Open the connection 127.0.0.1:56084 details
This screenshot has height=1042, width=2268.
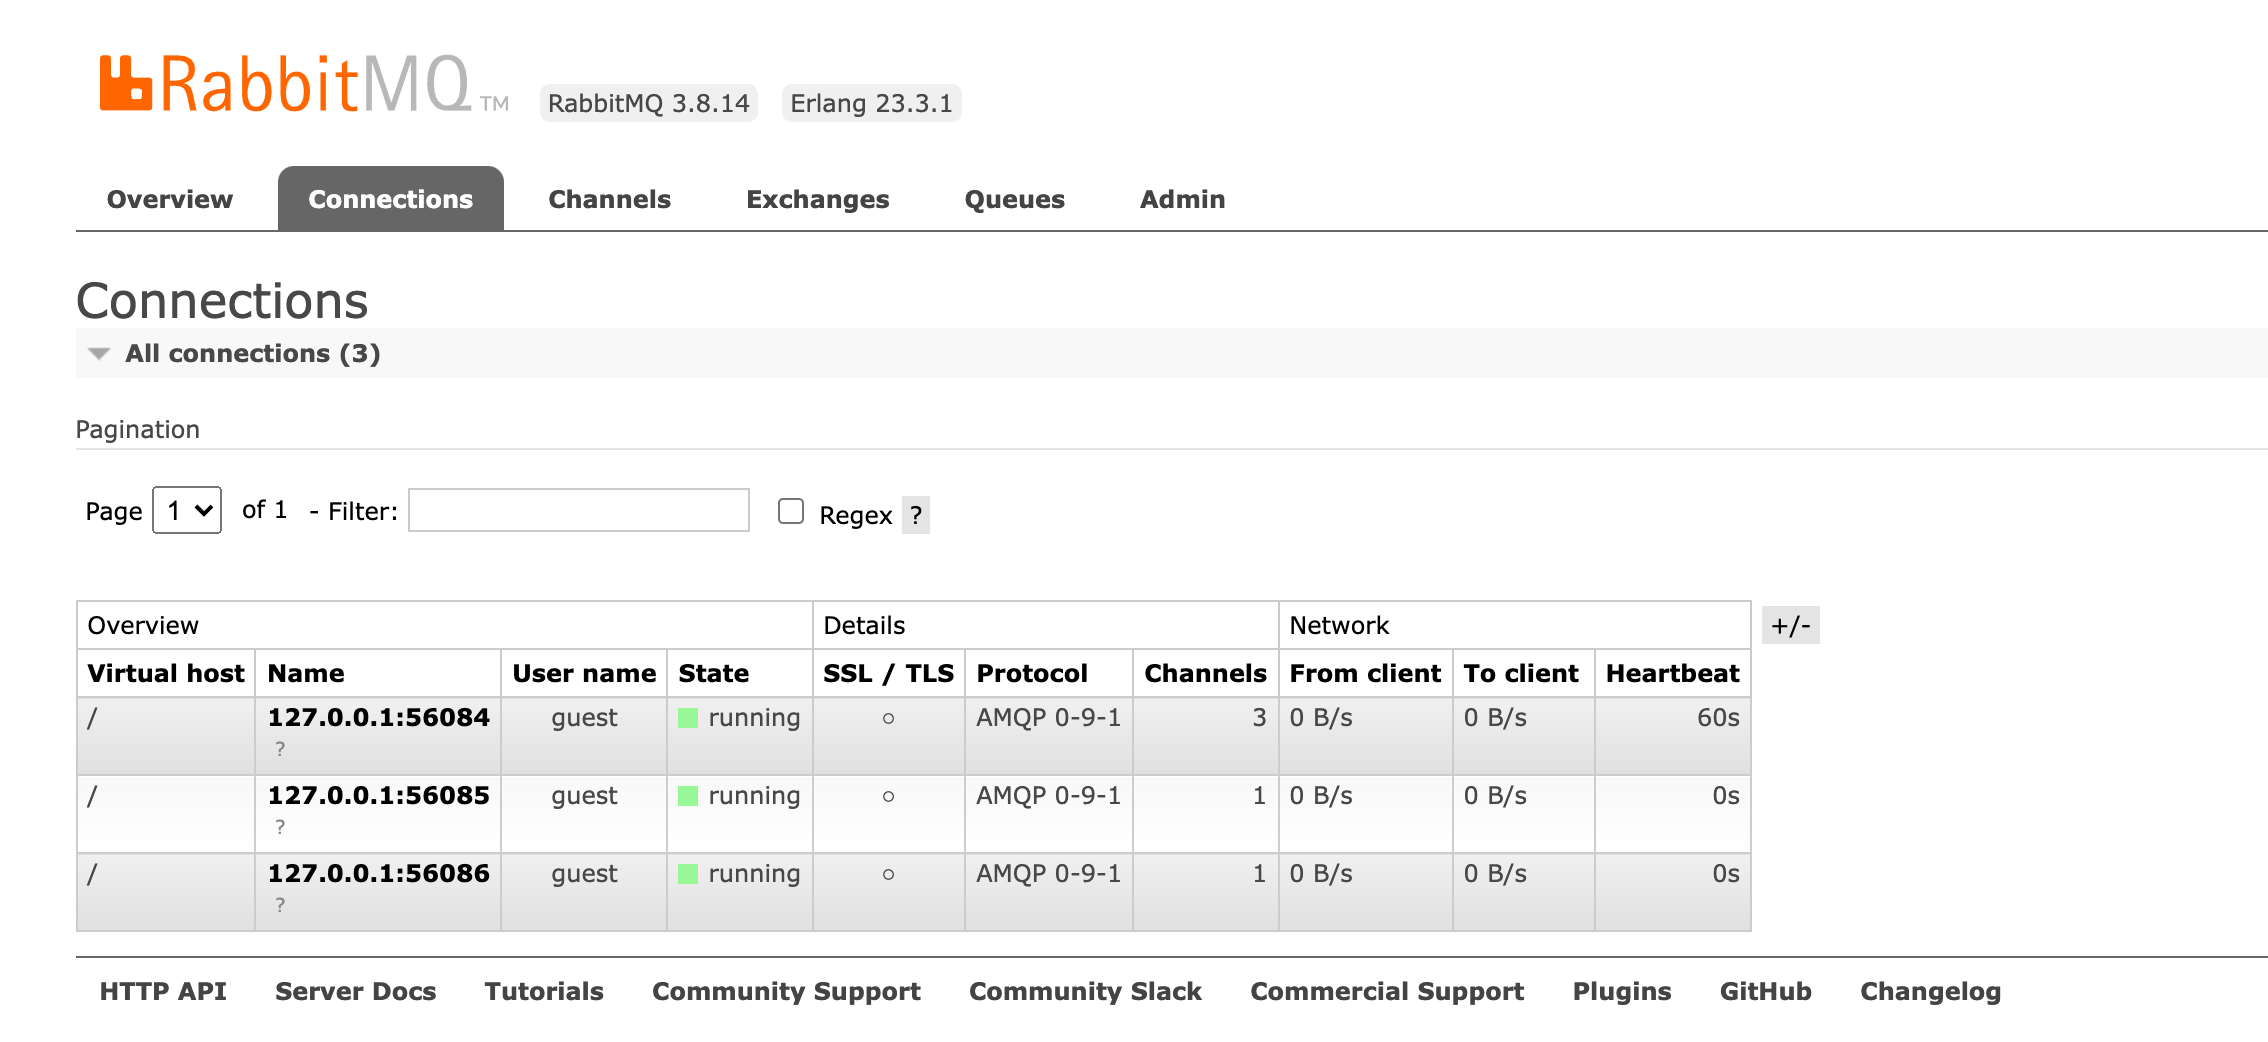tap(378, 716)
